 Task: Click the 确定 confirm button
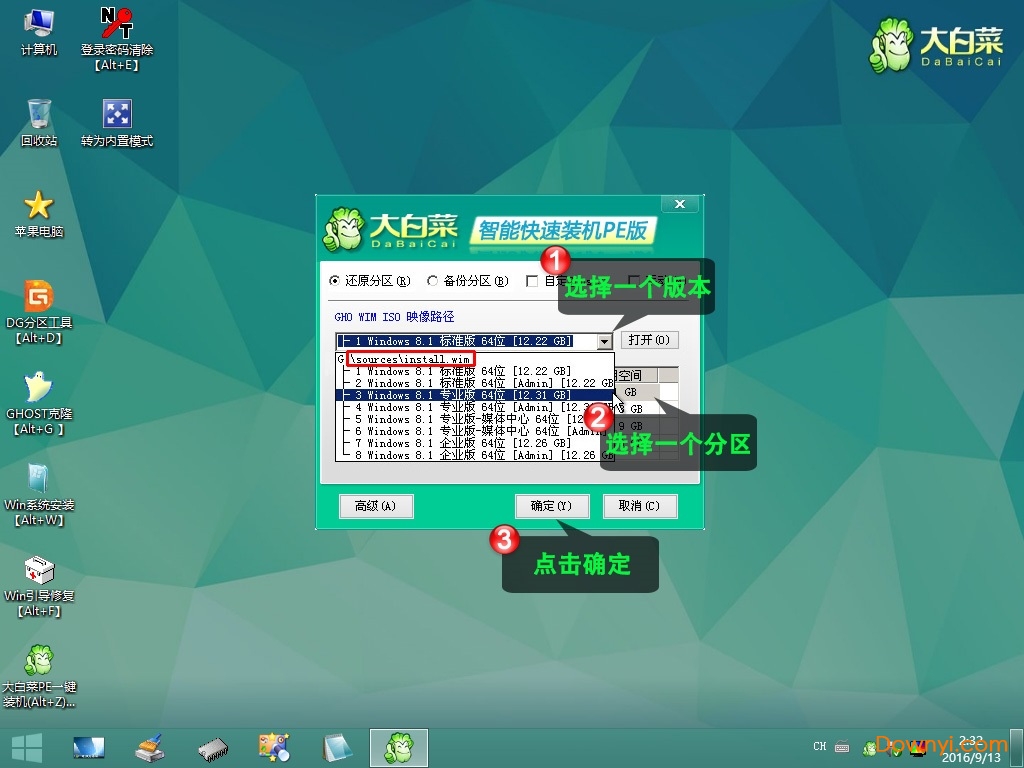[551, 506]
